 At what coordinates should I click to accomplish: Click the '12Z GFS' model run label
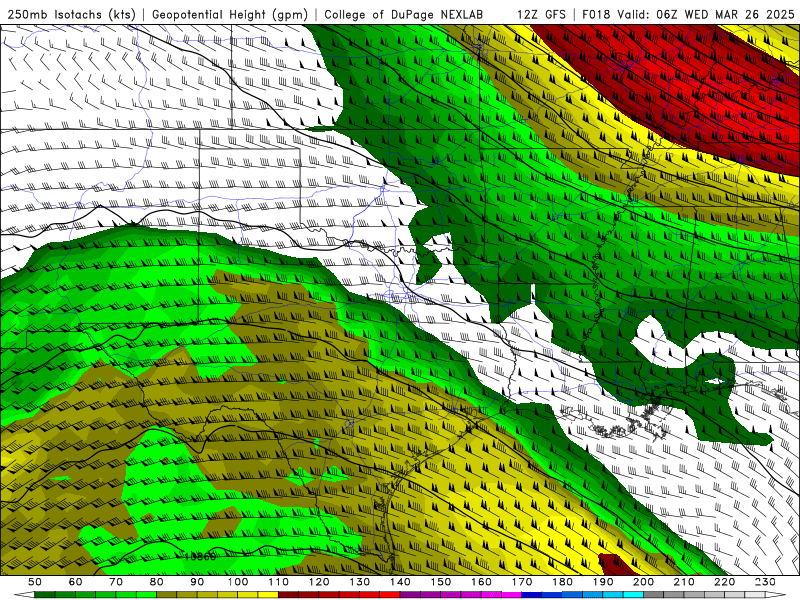pos(541,14)
